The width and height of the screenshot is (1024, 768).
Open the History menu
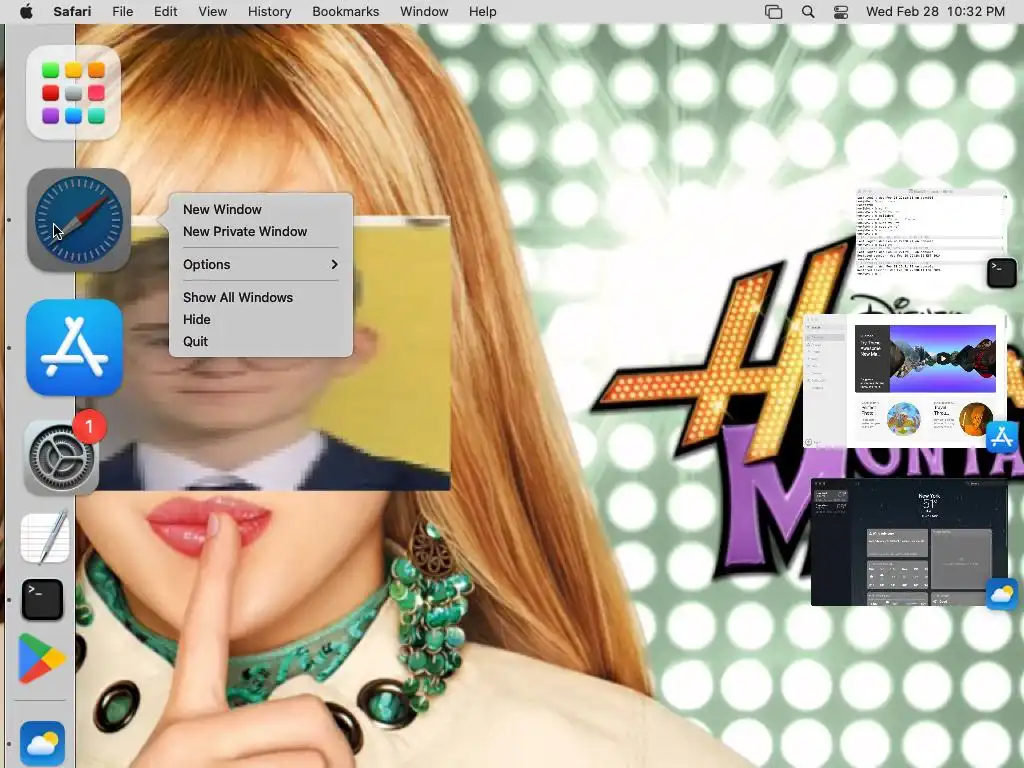269,12
